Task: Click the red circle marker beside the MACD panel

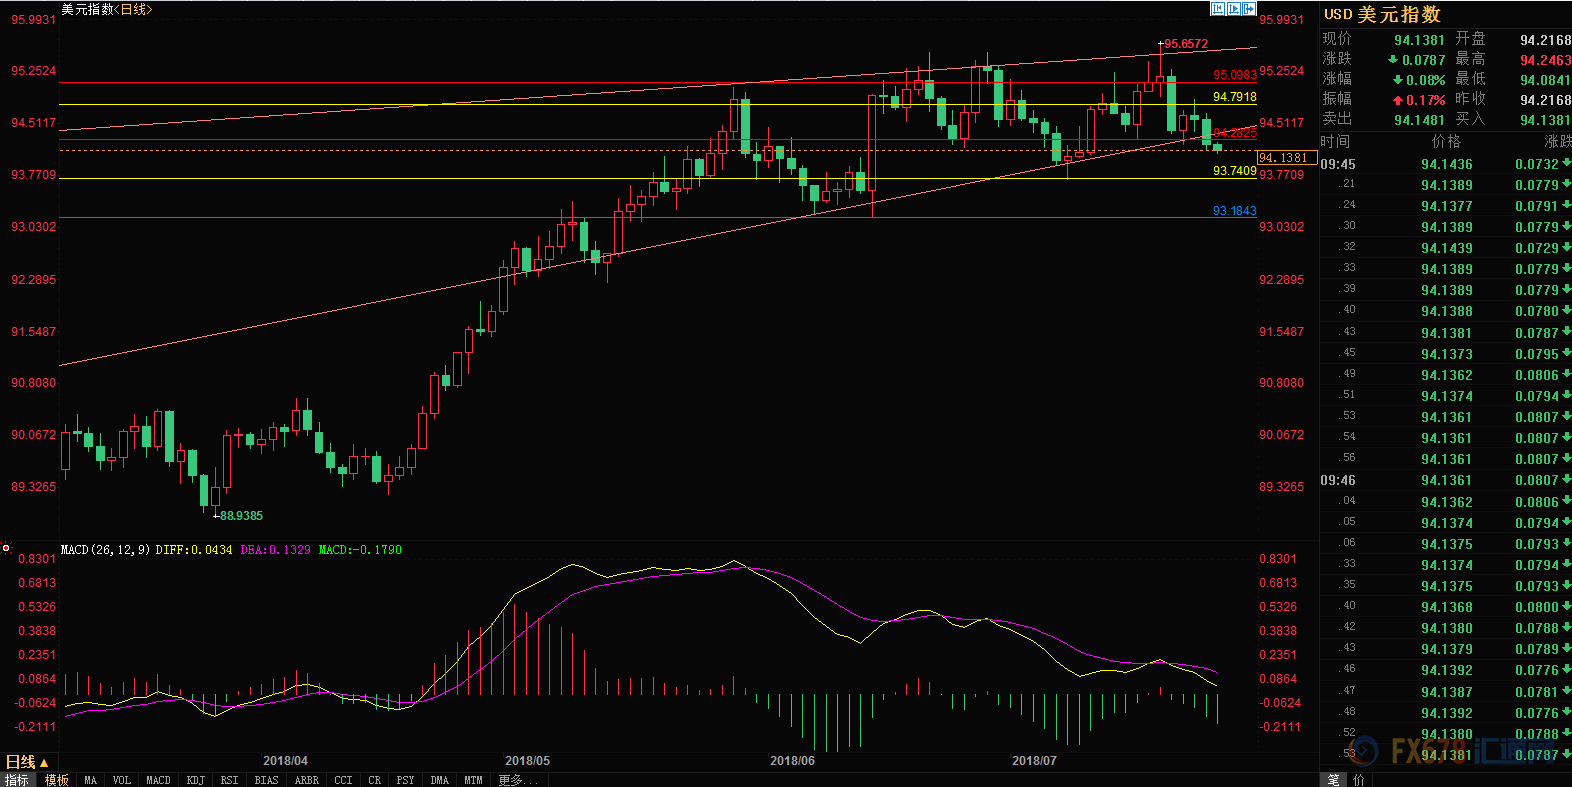Action: pyautogui.click(x=6, y=548)
